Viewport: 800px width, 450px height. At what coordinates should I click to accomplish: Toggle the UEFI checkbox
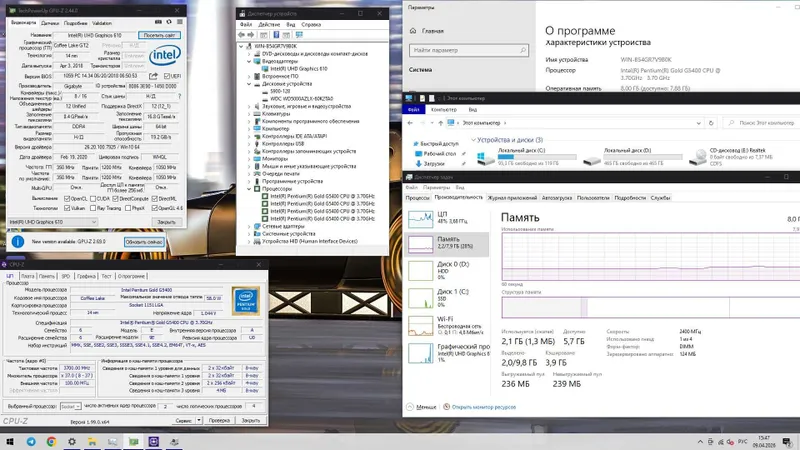pyautogui.click(x=167, y=76)
